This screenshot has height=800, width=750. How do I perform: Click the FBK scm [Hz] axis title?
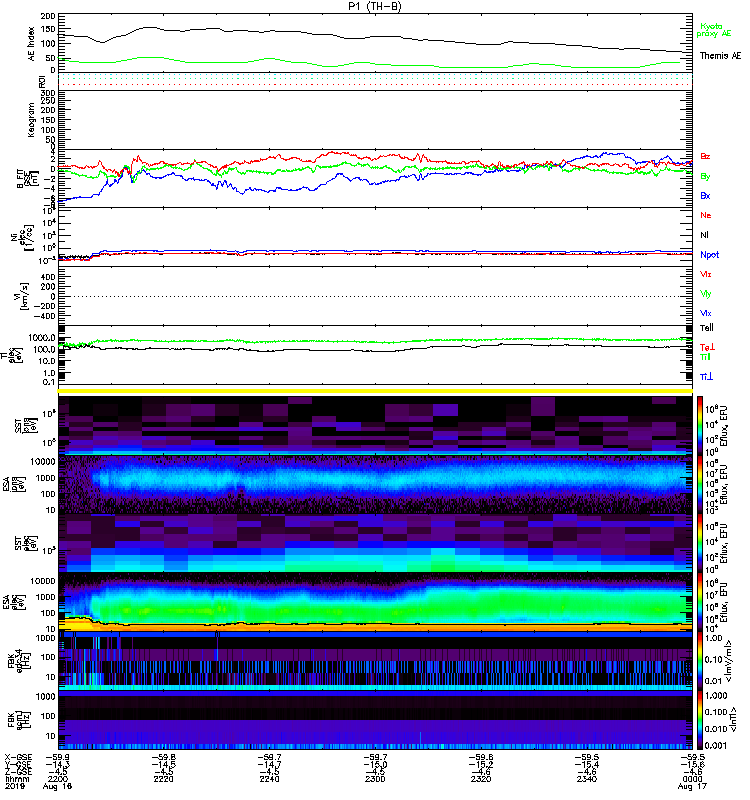19,718
